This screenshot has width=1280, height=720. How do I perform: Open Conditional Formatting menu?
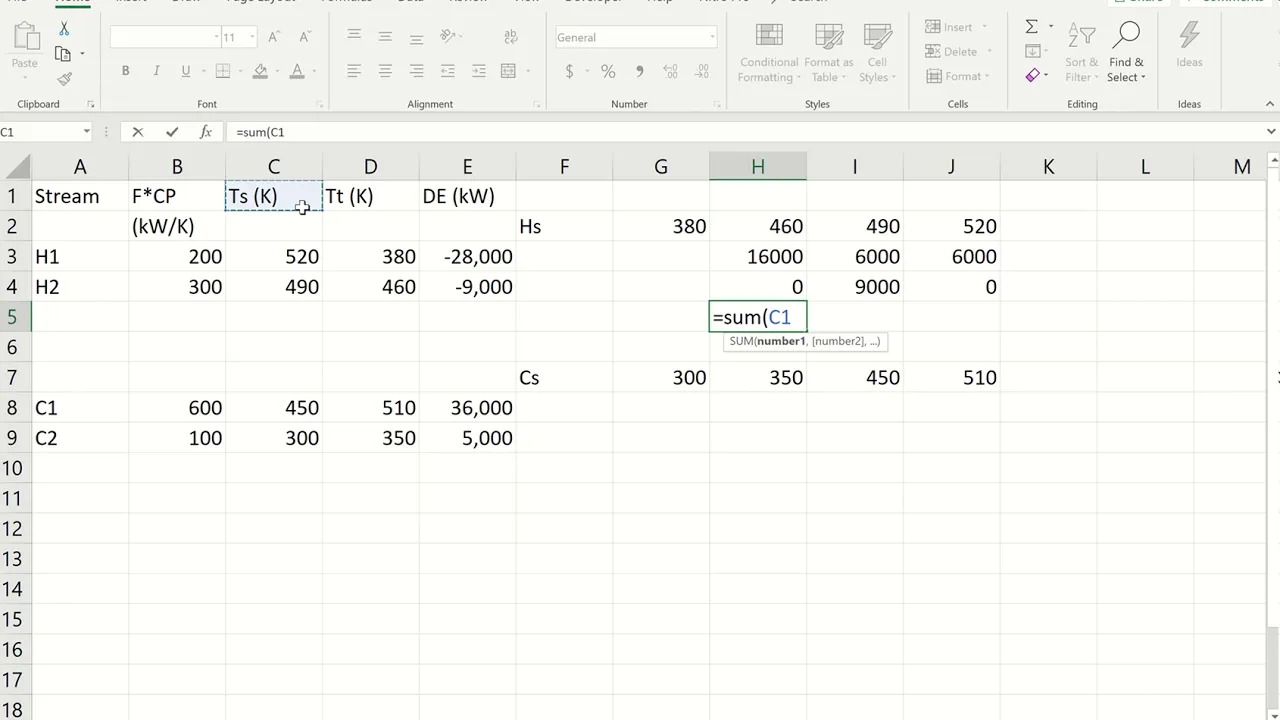[x=769, y=52]
